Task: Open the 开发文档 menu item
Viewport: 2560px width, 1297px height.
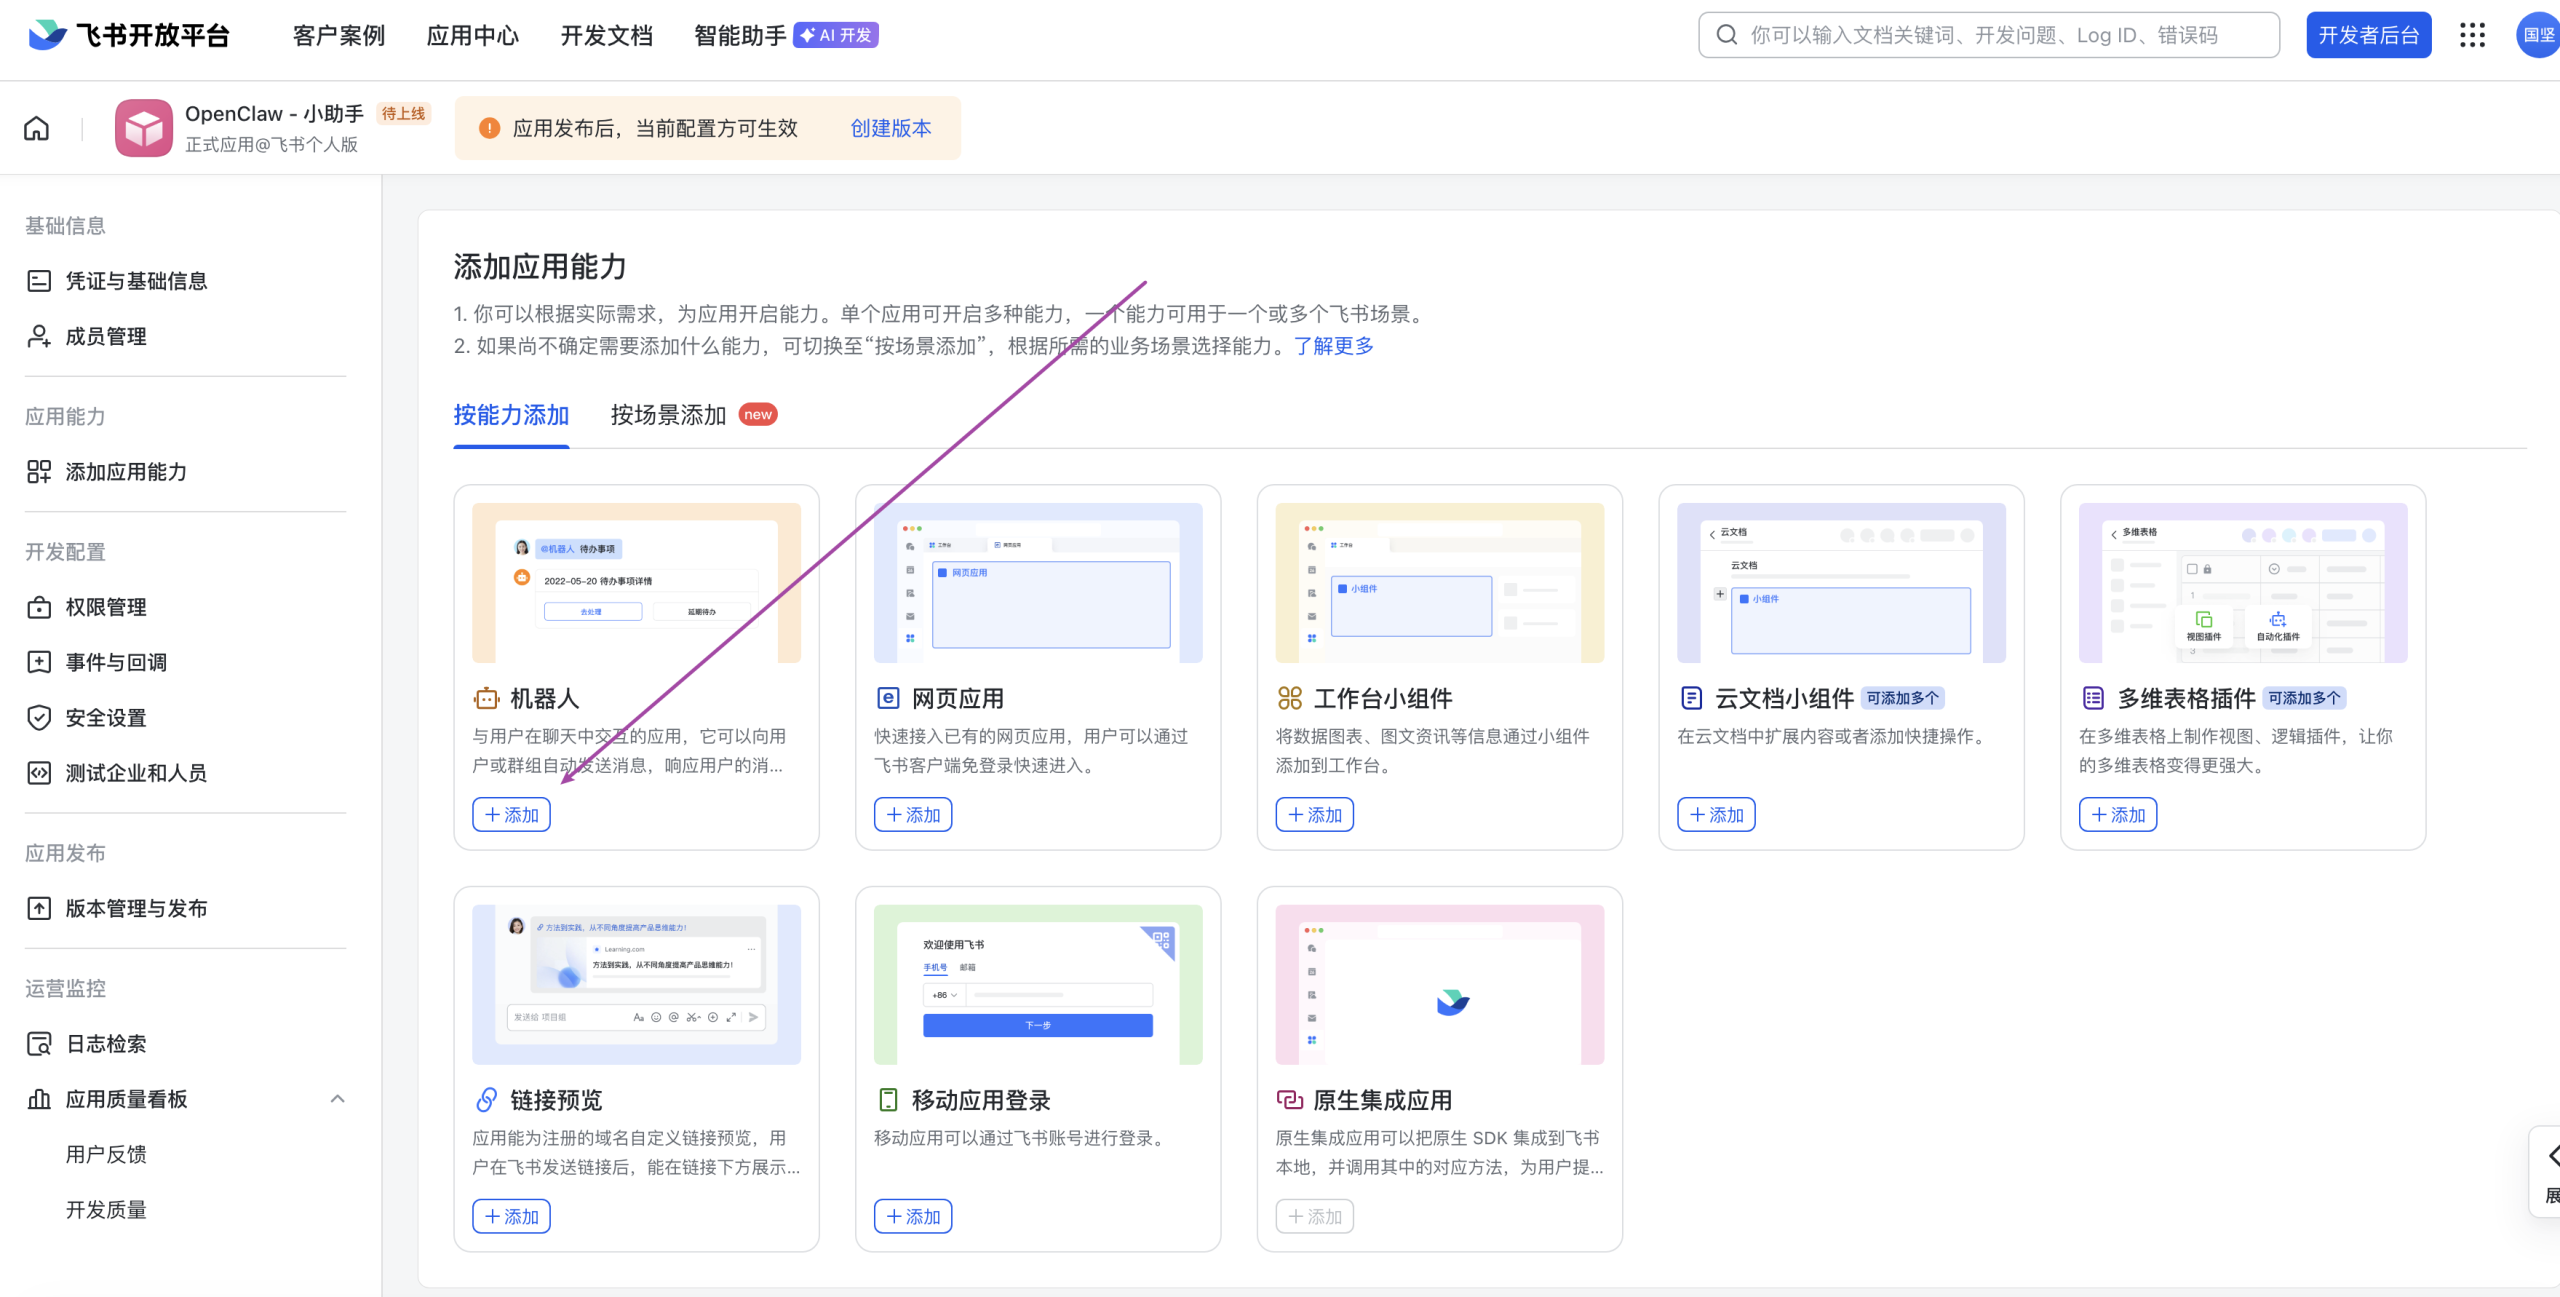Action: pyautogui.click(x=606, y=34)
